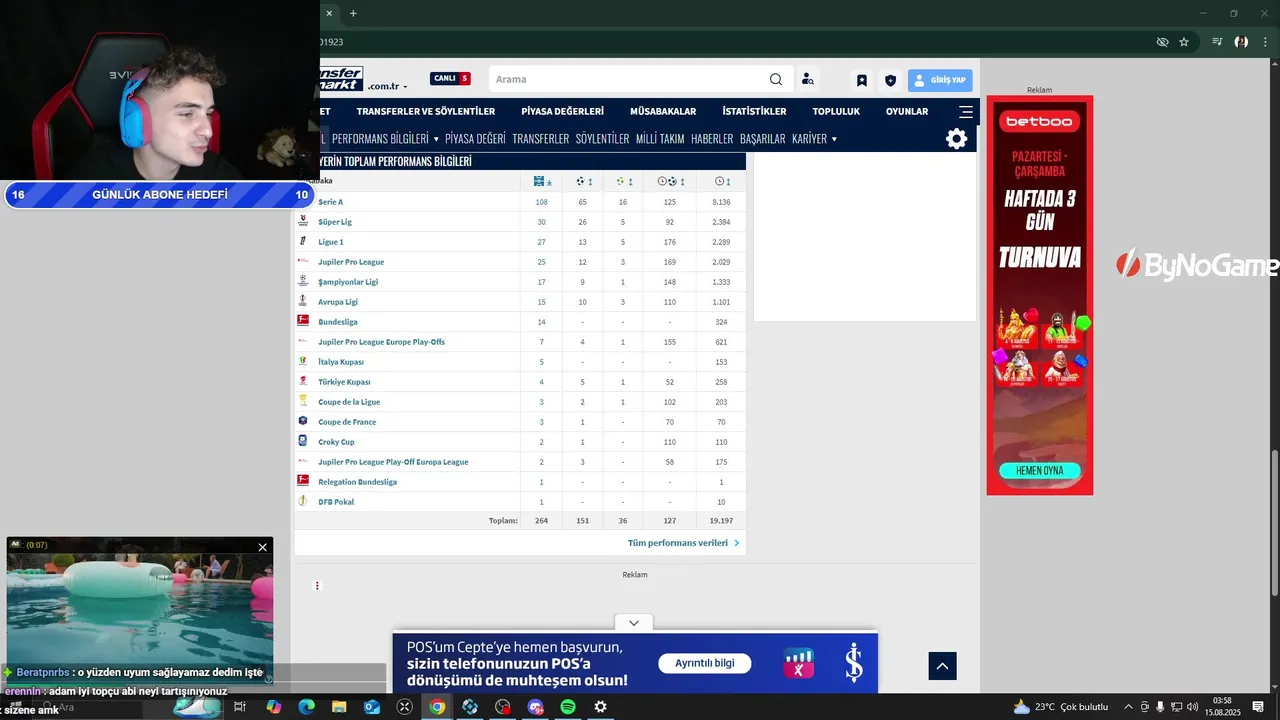Switch to Milli Takım player tab

(660, 139)
